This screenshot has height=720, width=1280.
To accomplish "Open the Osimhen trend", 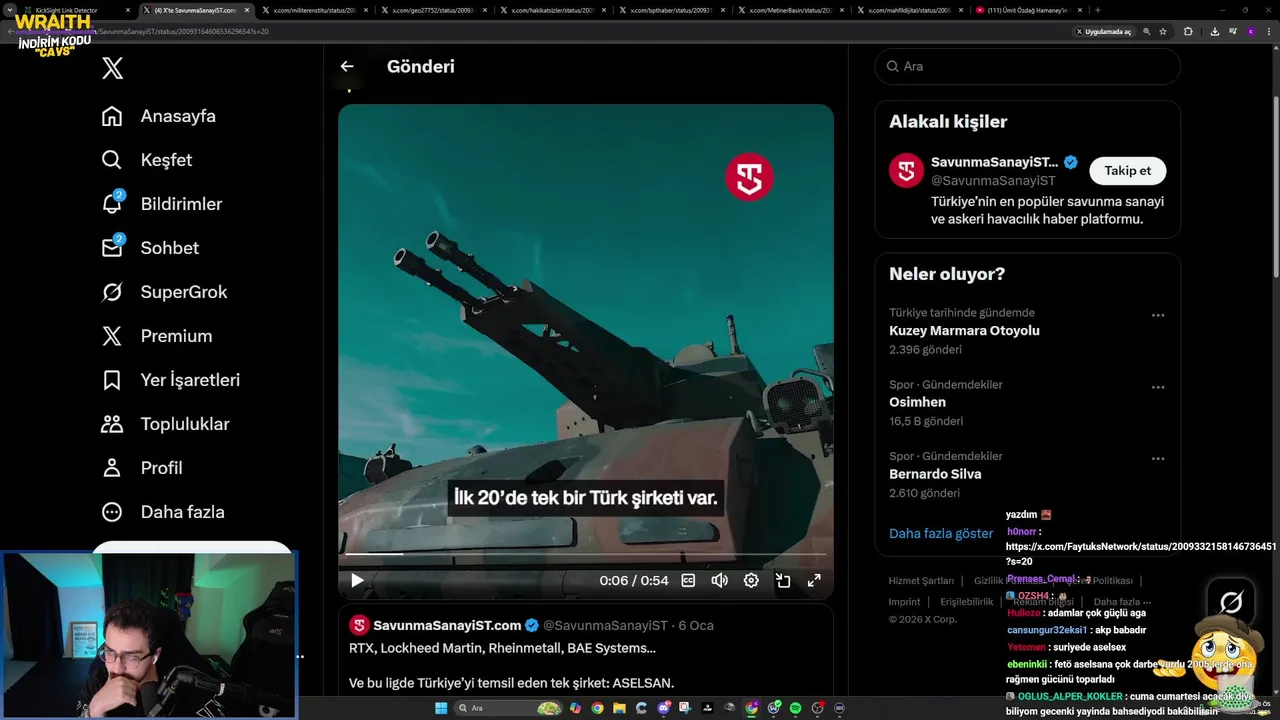I will coord(917,402).
